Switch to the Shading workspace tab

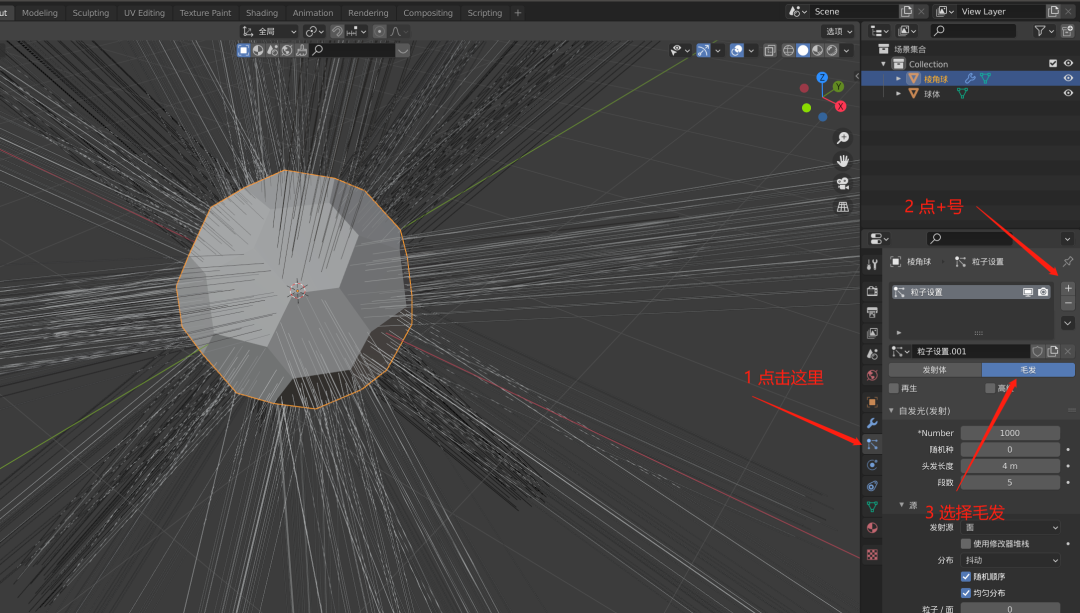pos(262,12)
